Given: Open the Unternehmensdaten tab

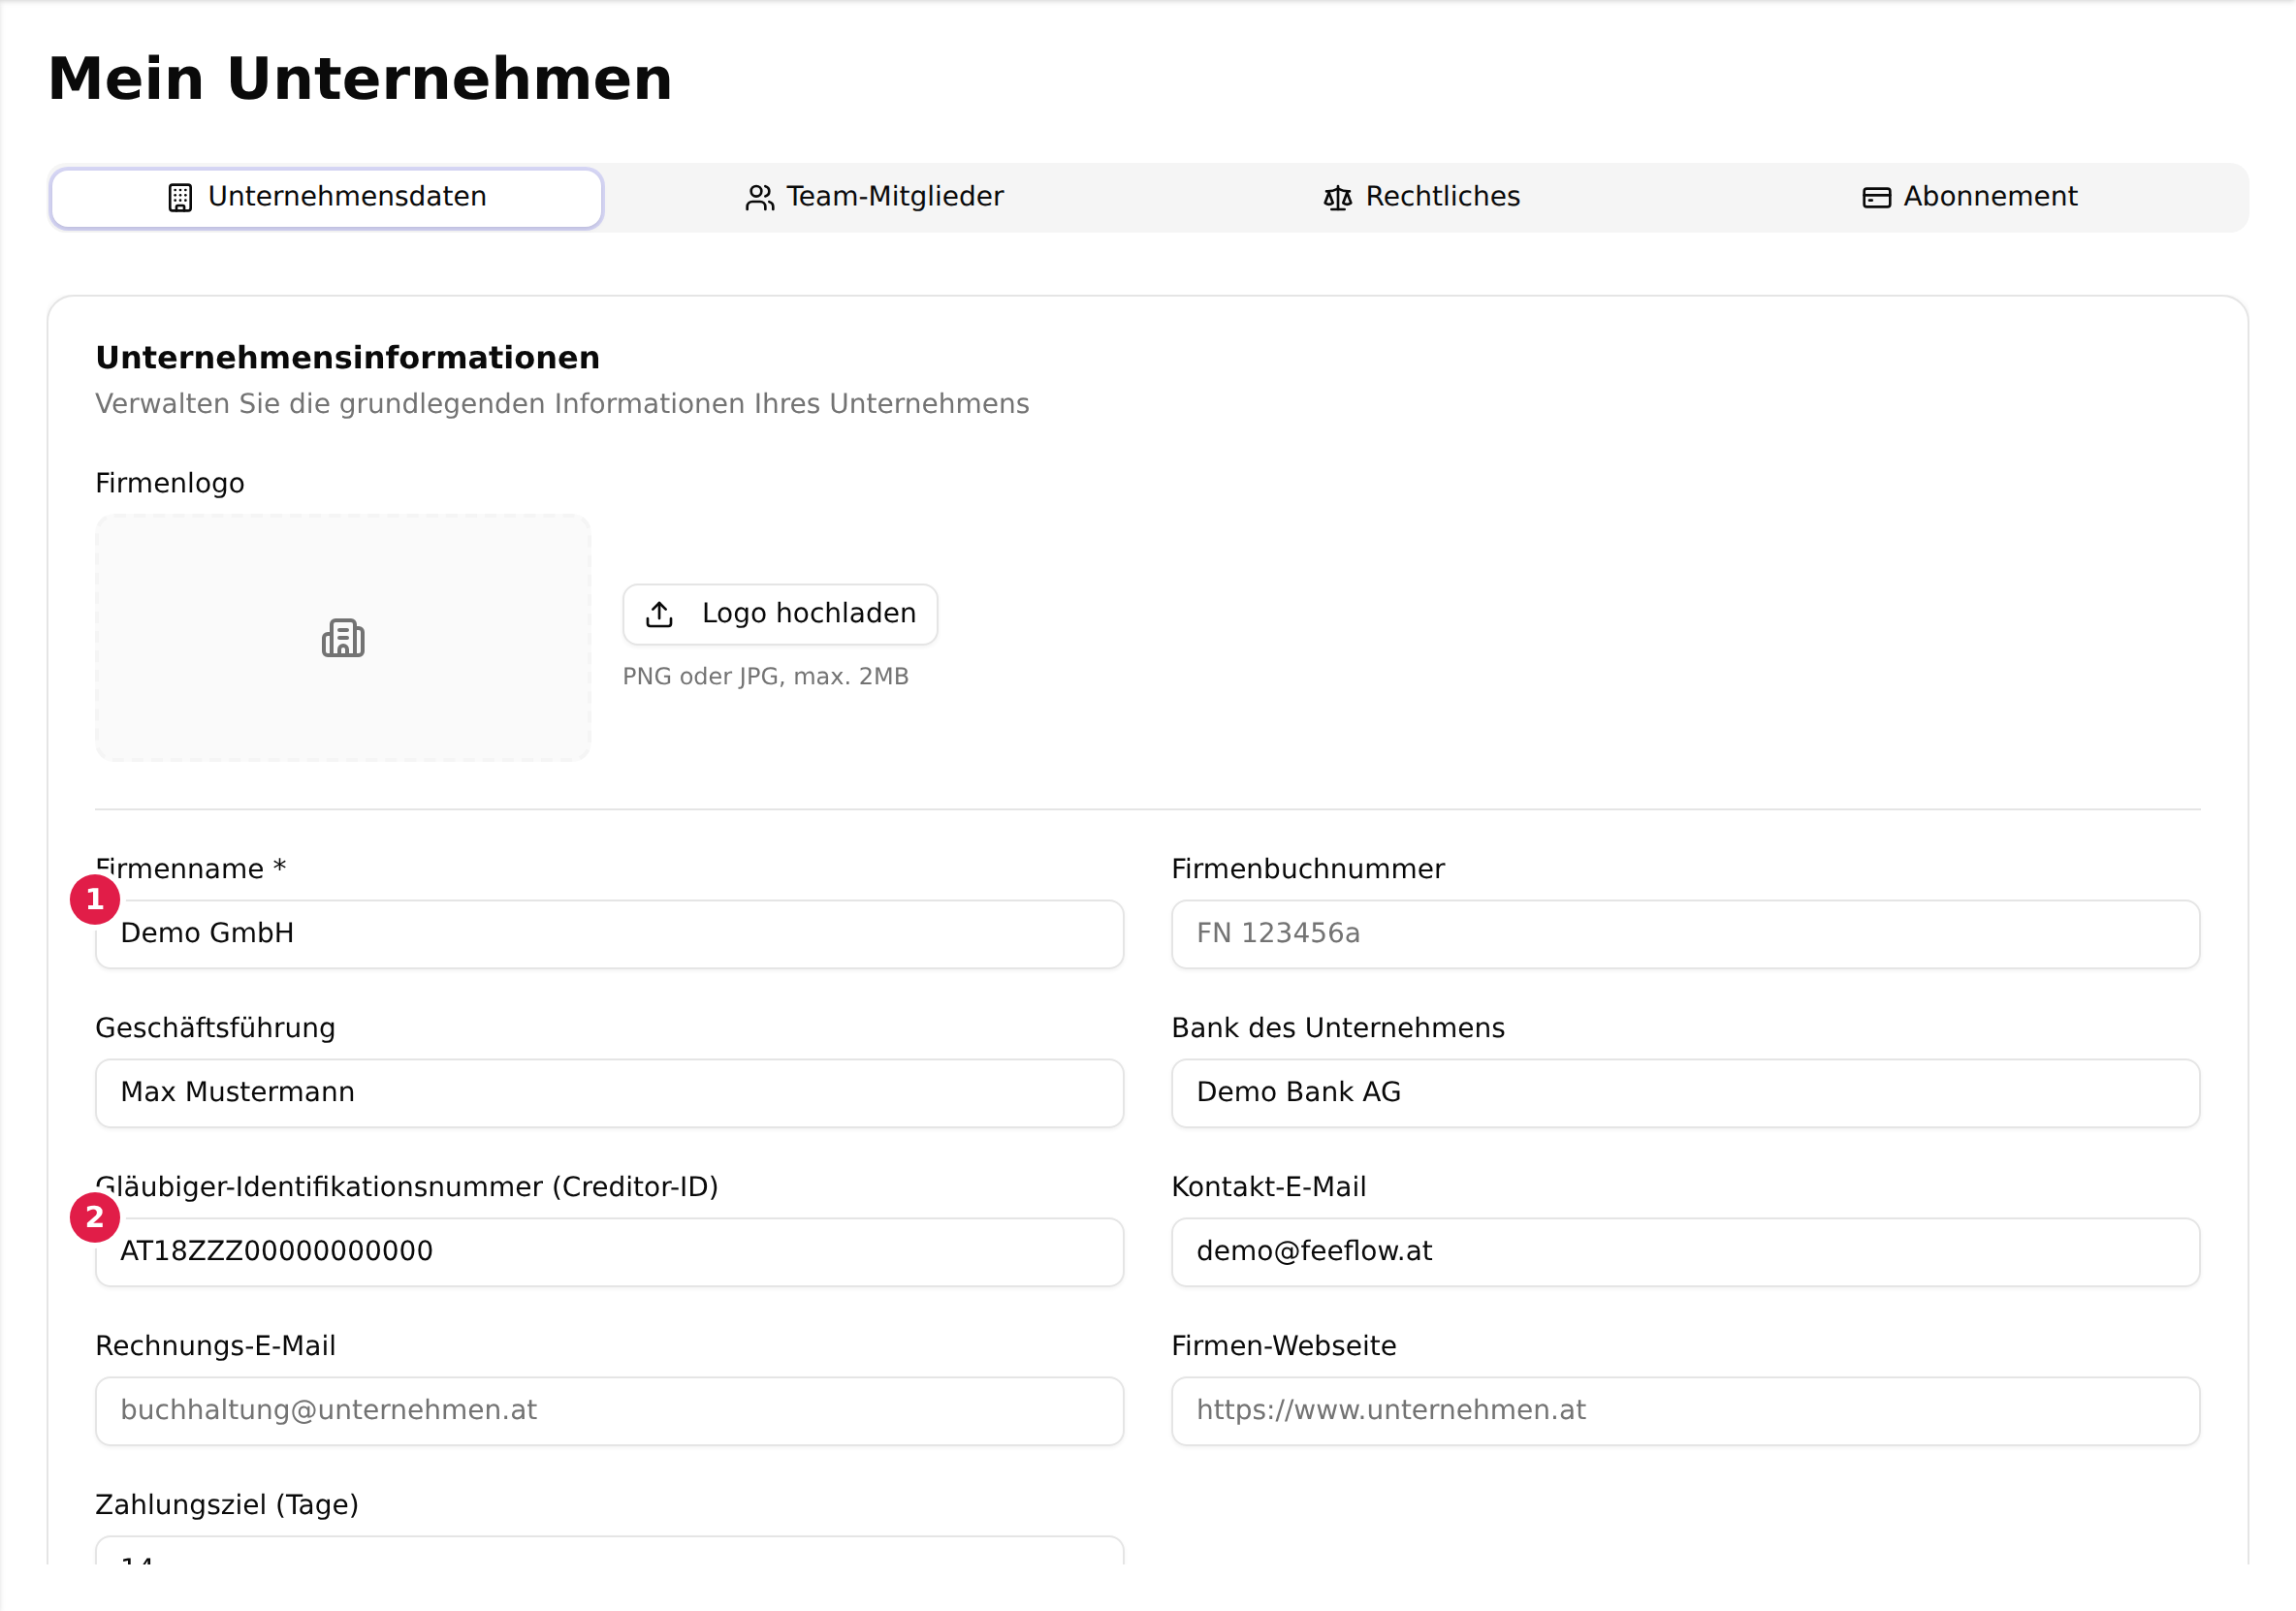Looking at the screenshot, I should click(x=326, y=197).
